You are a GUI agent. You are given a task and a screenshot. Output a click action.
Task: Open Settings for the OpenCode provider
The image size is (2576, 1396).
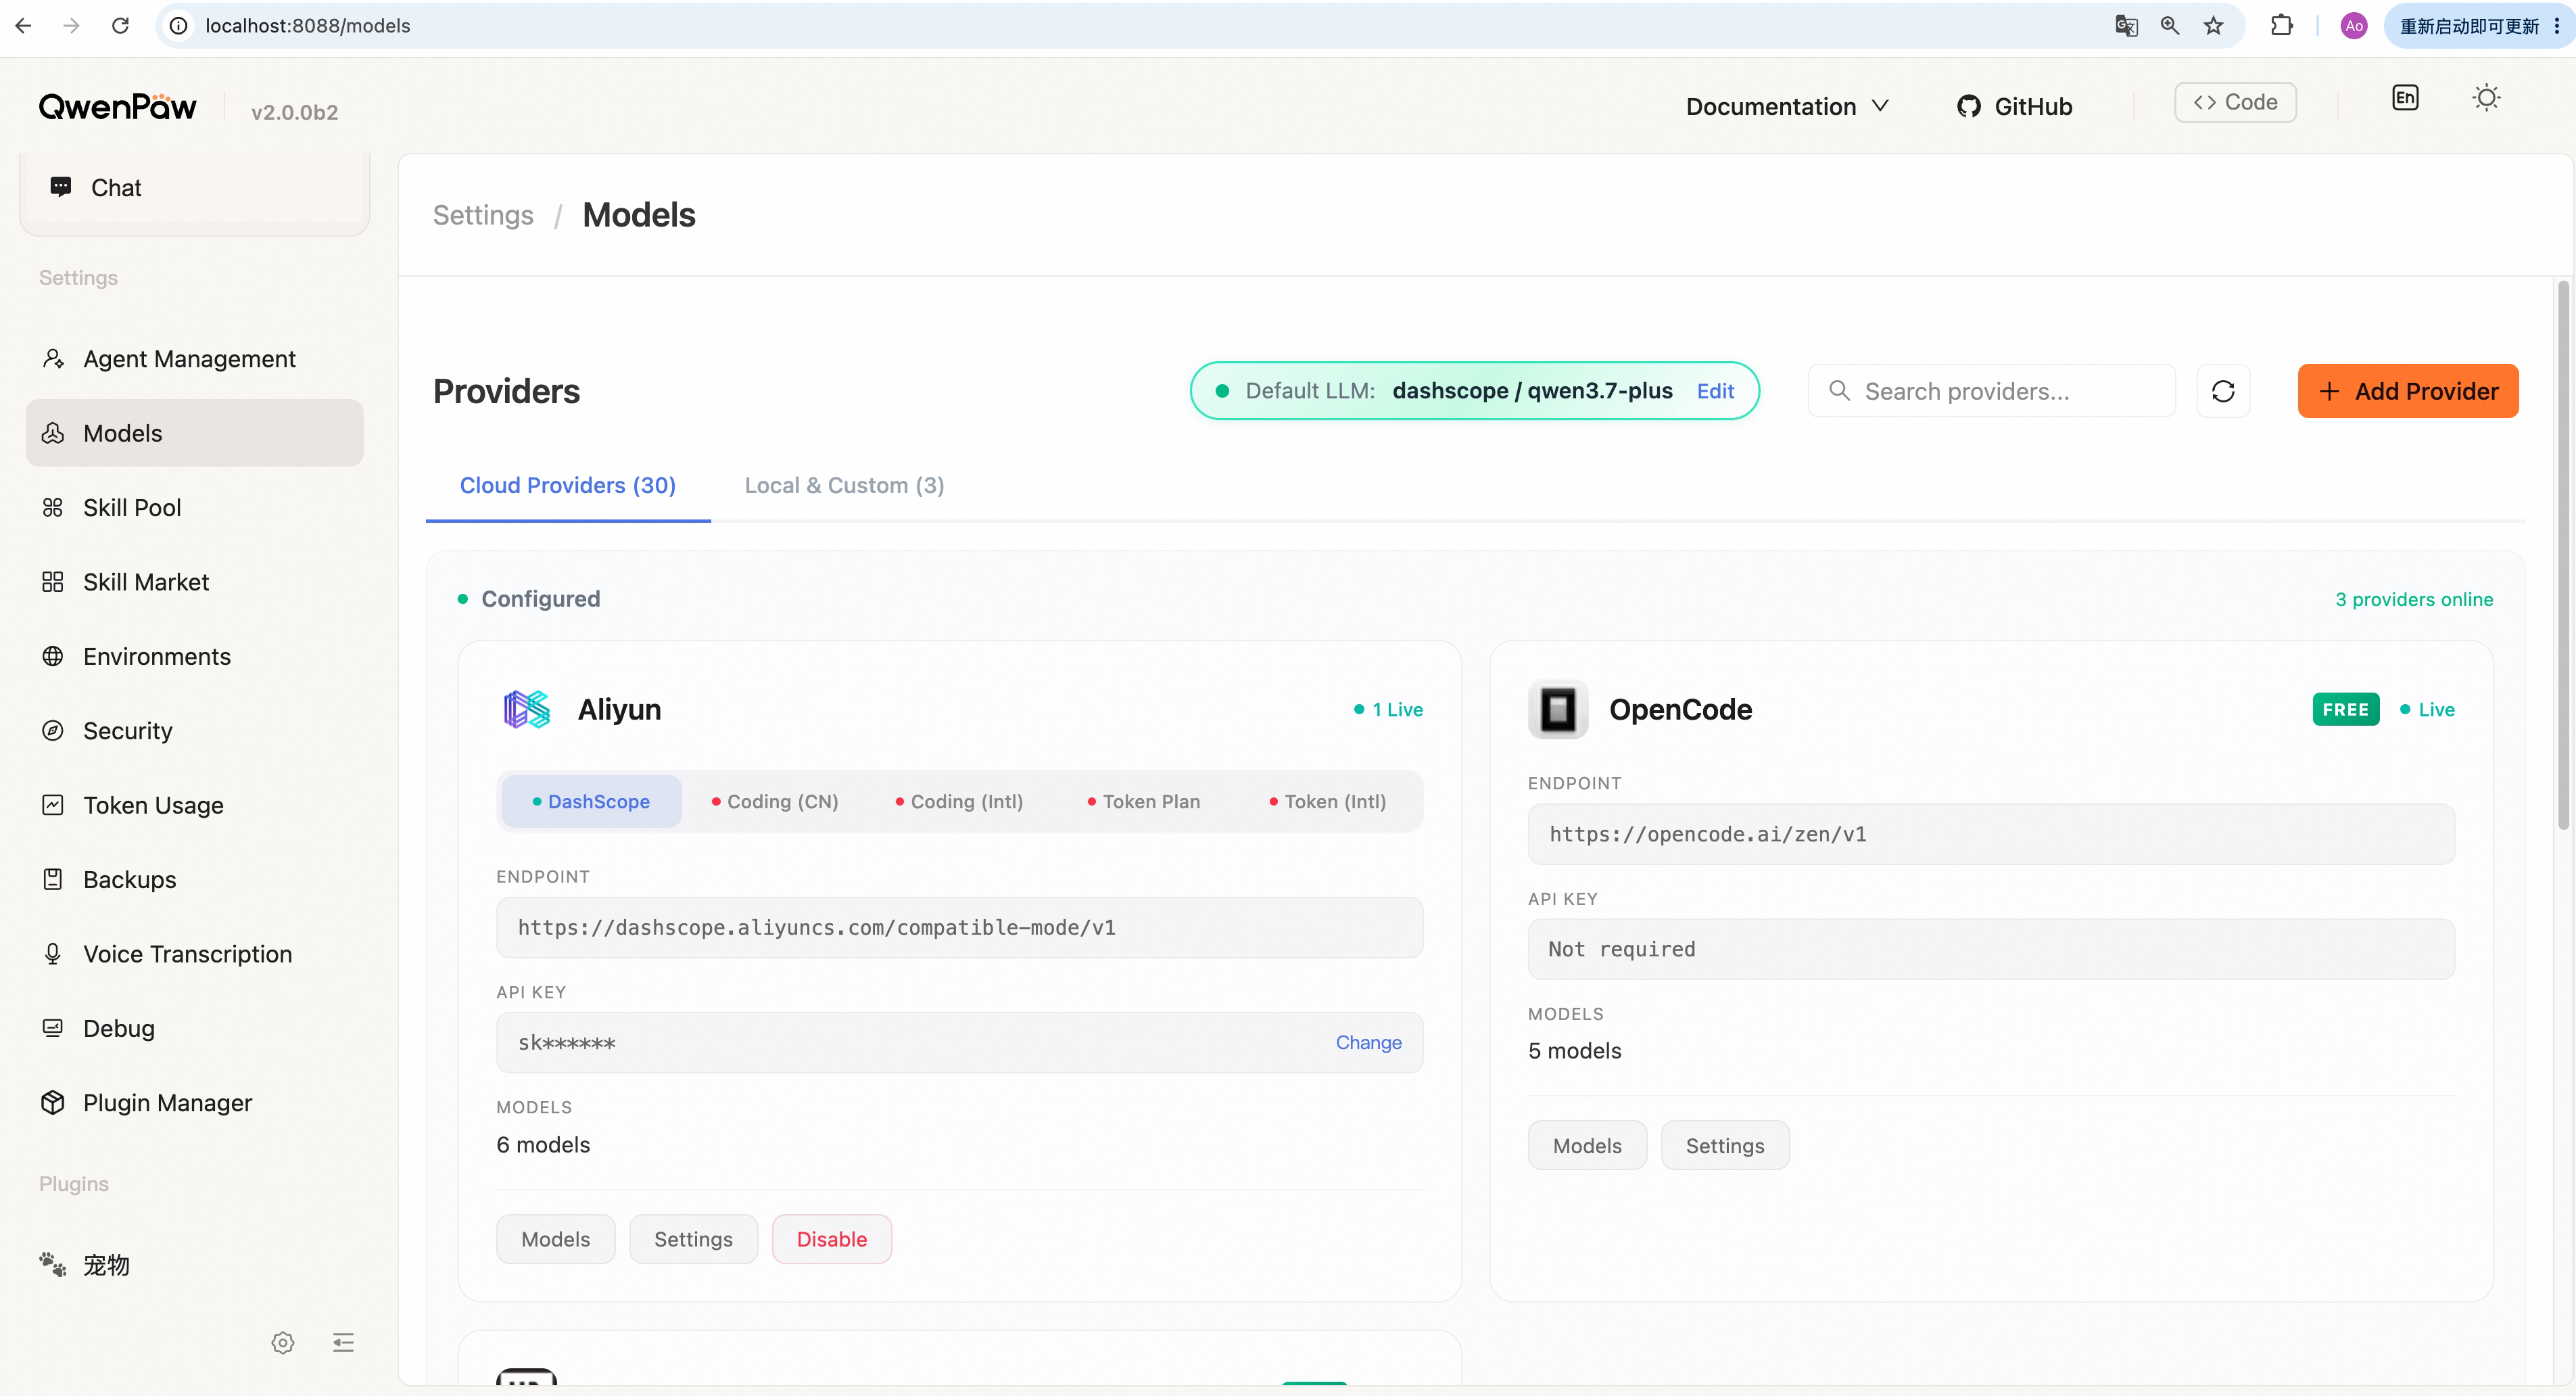click(x=1725, y=1146)
